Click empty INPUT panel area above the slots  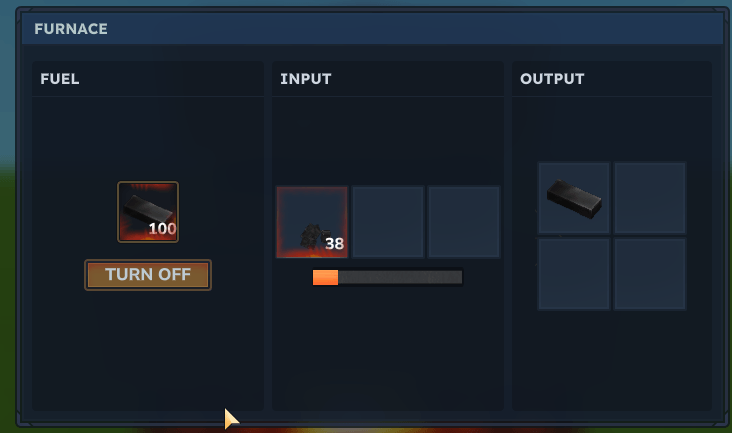pos(388,140)
